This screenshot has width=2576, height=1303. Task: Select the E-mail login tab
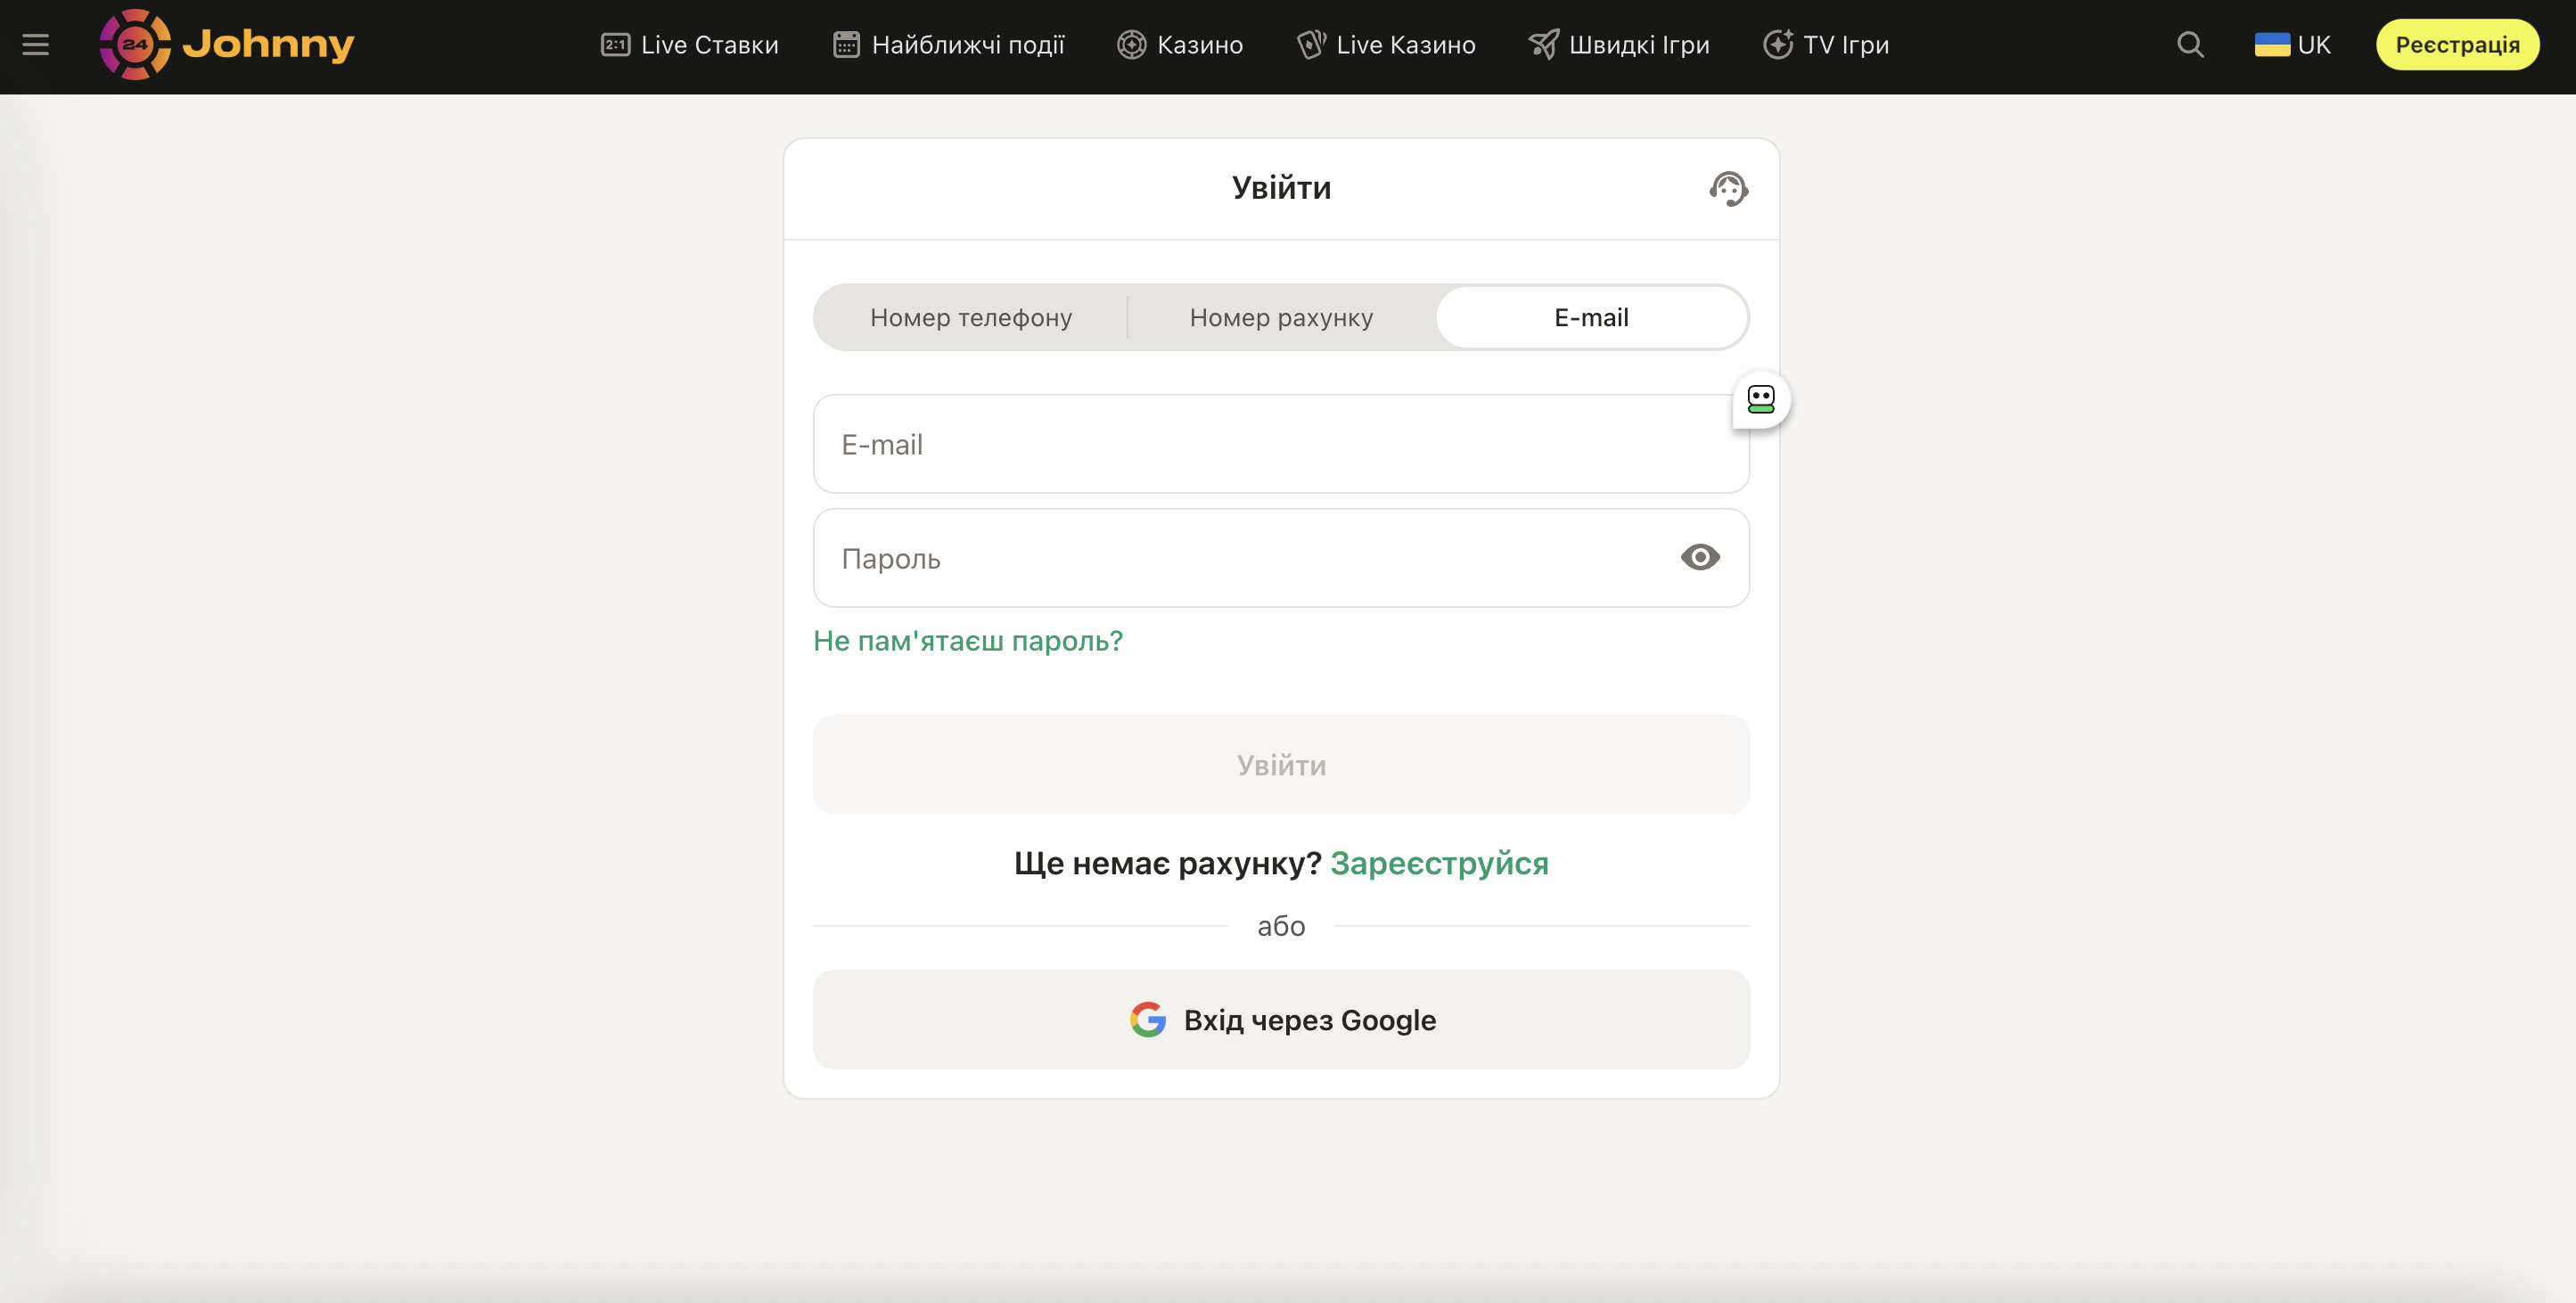pos(1591,318)
